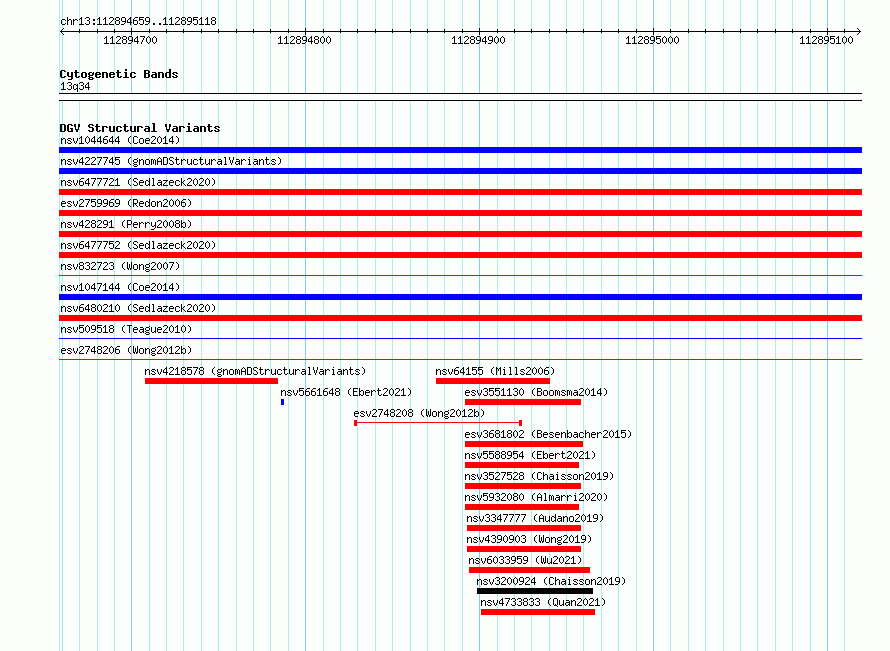Click the red bar under nsv3347777
890x651 pixels.
pos(524,528)
